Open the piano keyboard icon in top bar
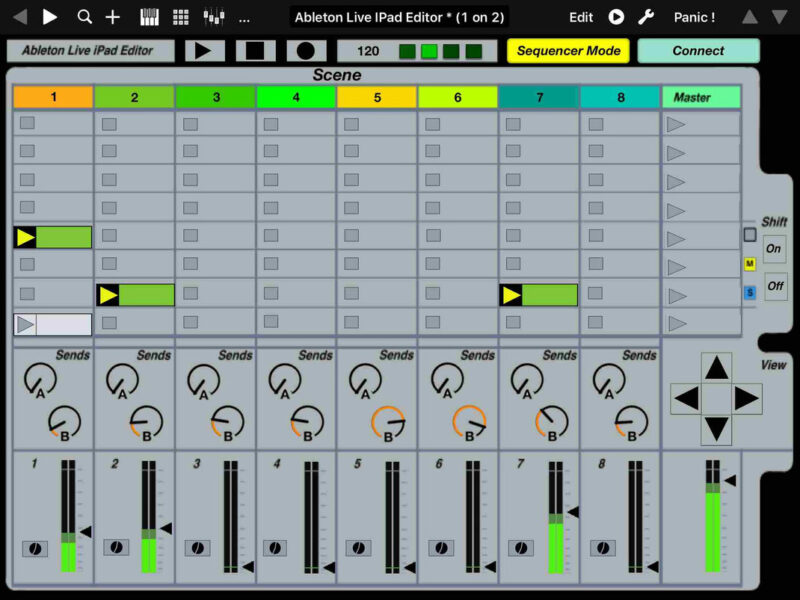Image resolution: width=800 pixels, height=600 pixels. [x=149, y=17]
